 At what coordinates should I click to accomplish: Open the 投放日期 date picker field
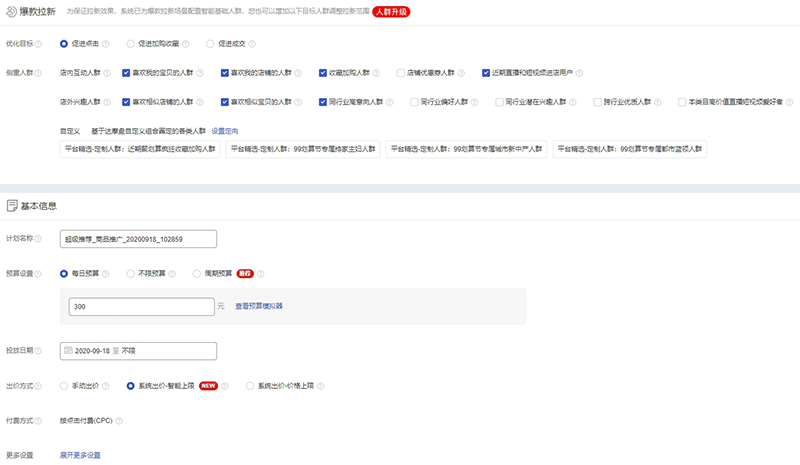click(x=138, y=351)
